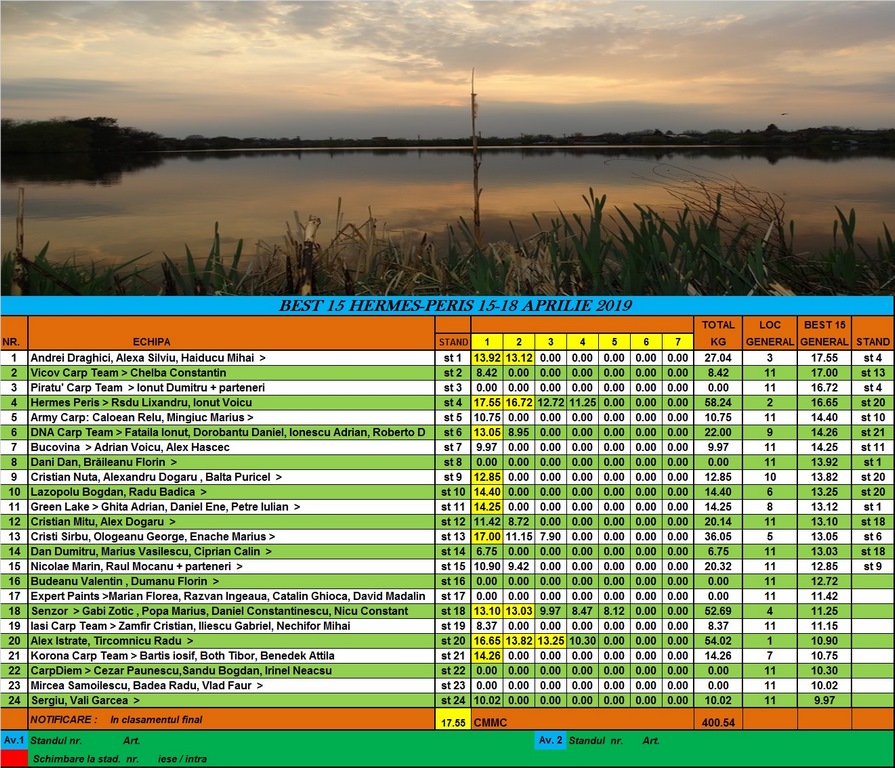
Task: Click 'NOTIFICARE : In clasamentul final' text
Action: tap(116, 720)
